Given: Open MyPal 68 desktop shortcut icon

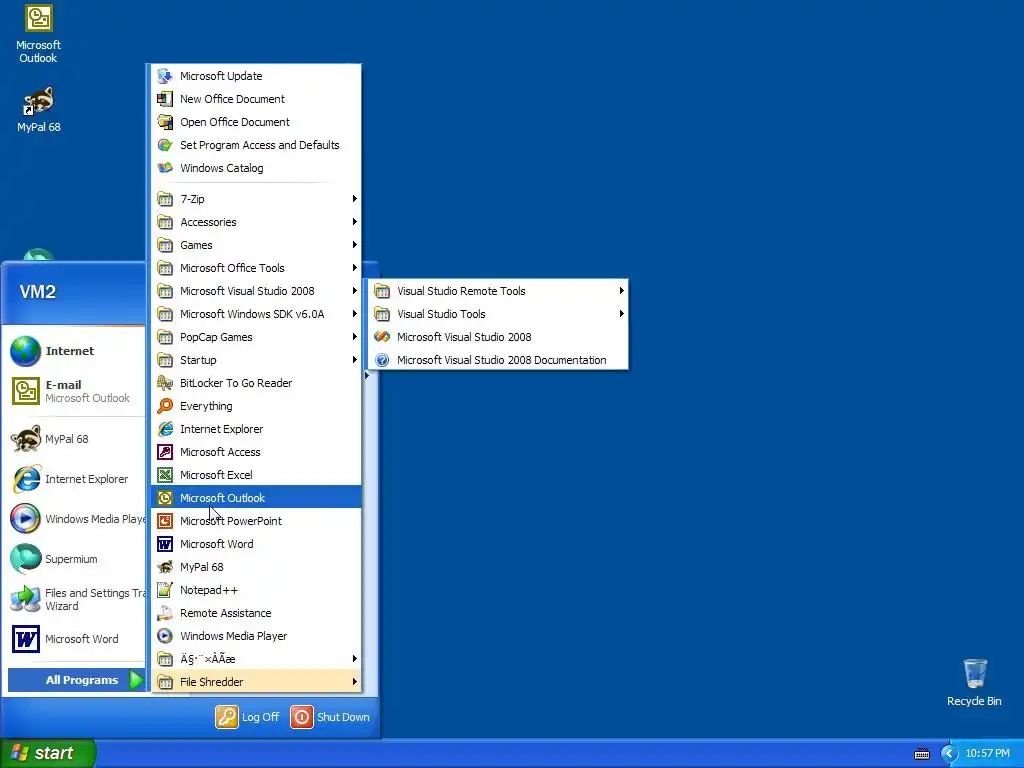Looking at the screenshot, I should pyautogui.click(x=39, y=110).
